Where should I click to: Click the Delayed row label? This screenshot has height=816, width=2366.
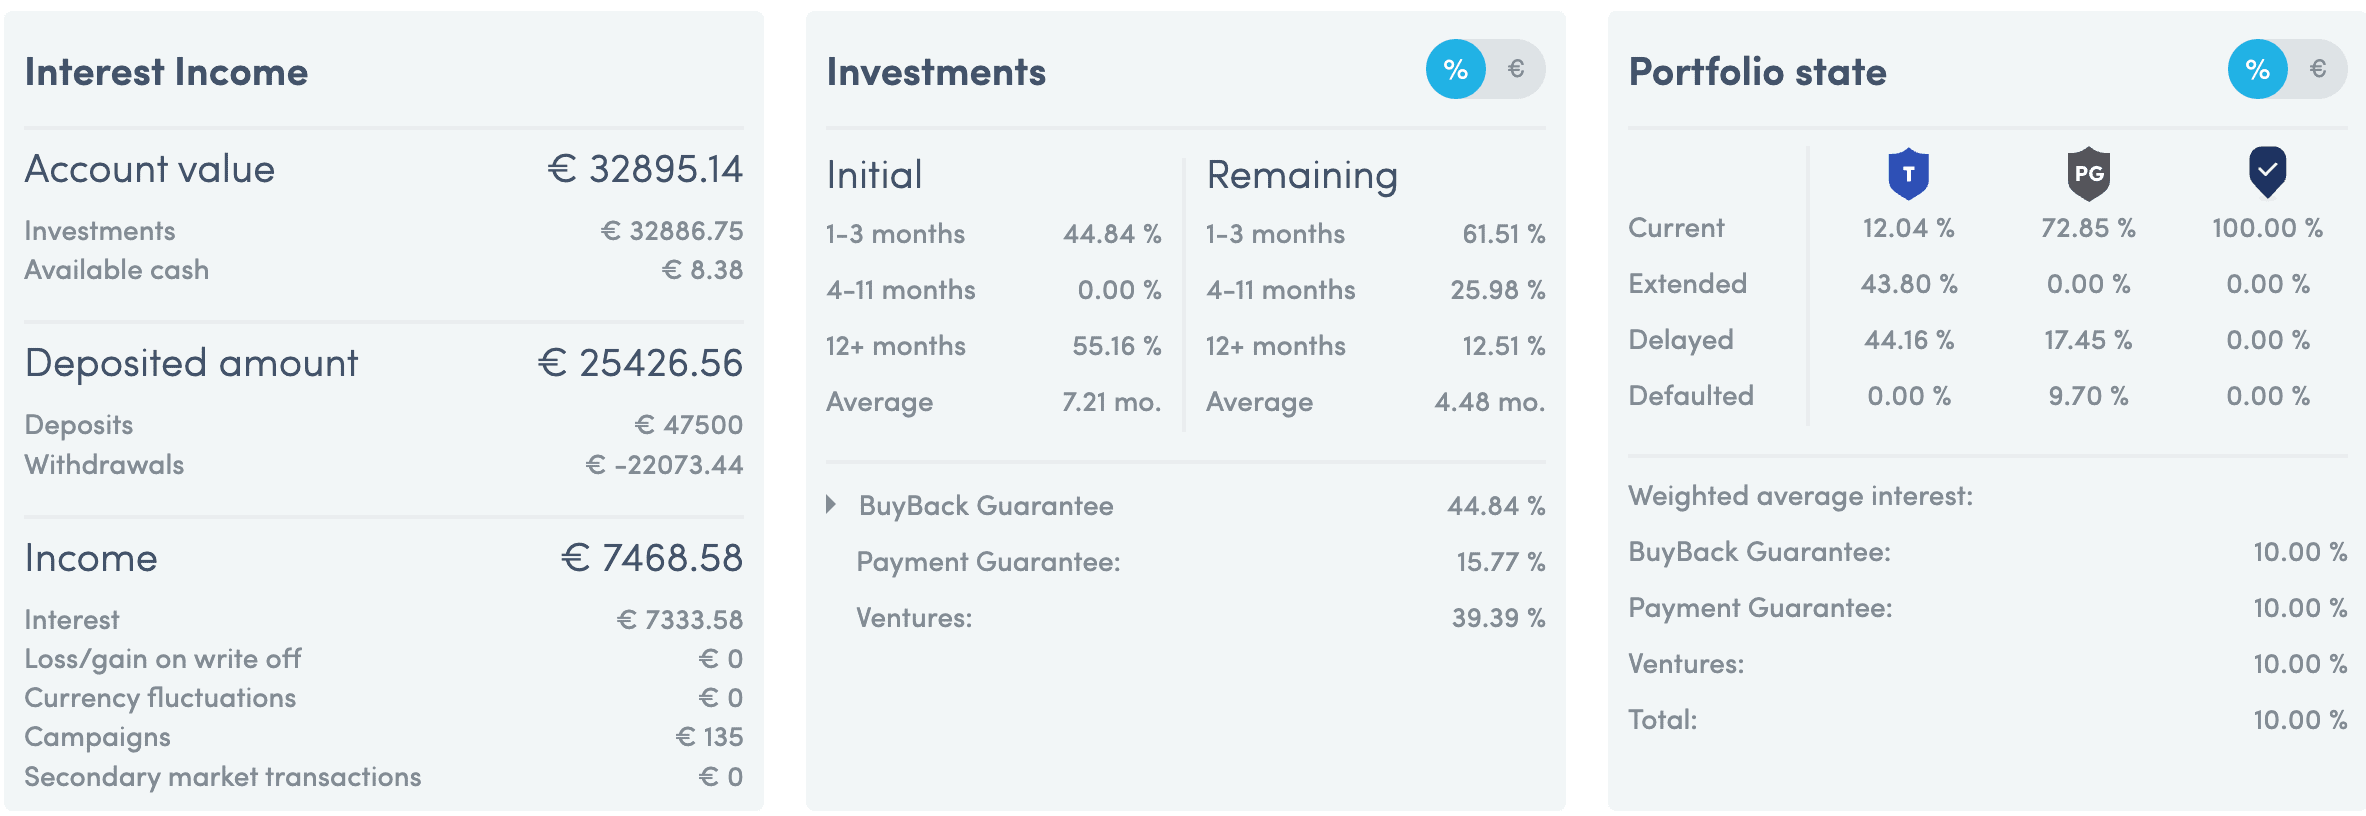coord(1680,340)
